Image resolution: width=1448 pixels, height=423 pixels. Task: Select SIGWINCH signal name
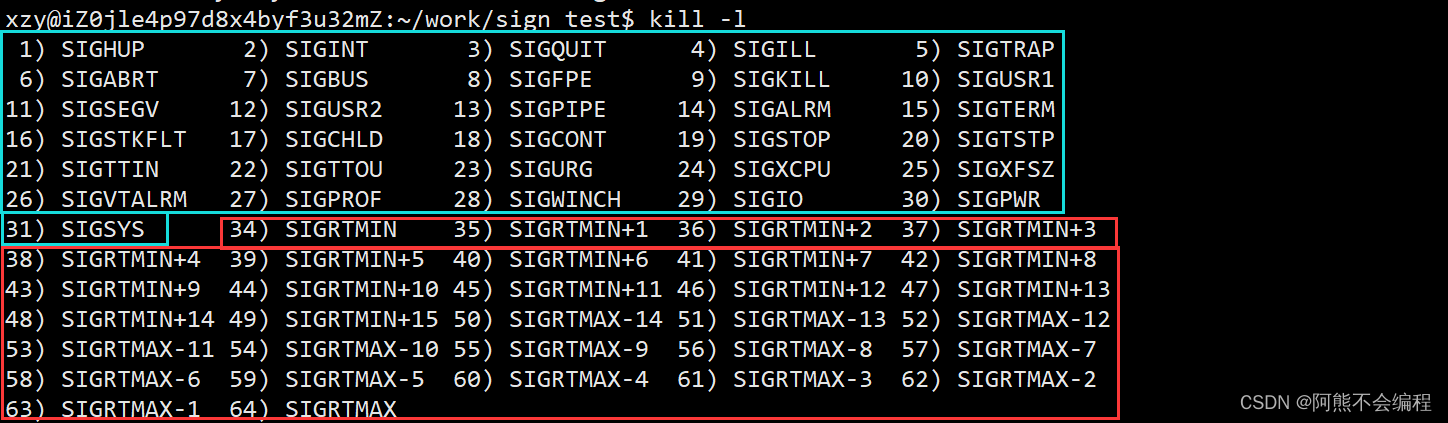565,199
